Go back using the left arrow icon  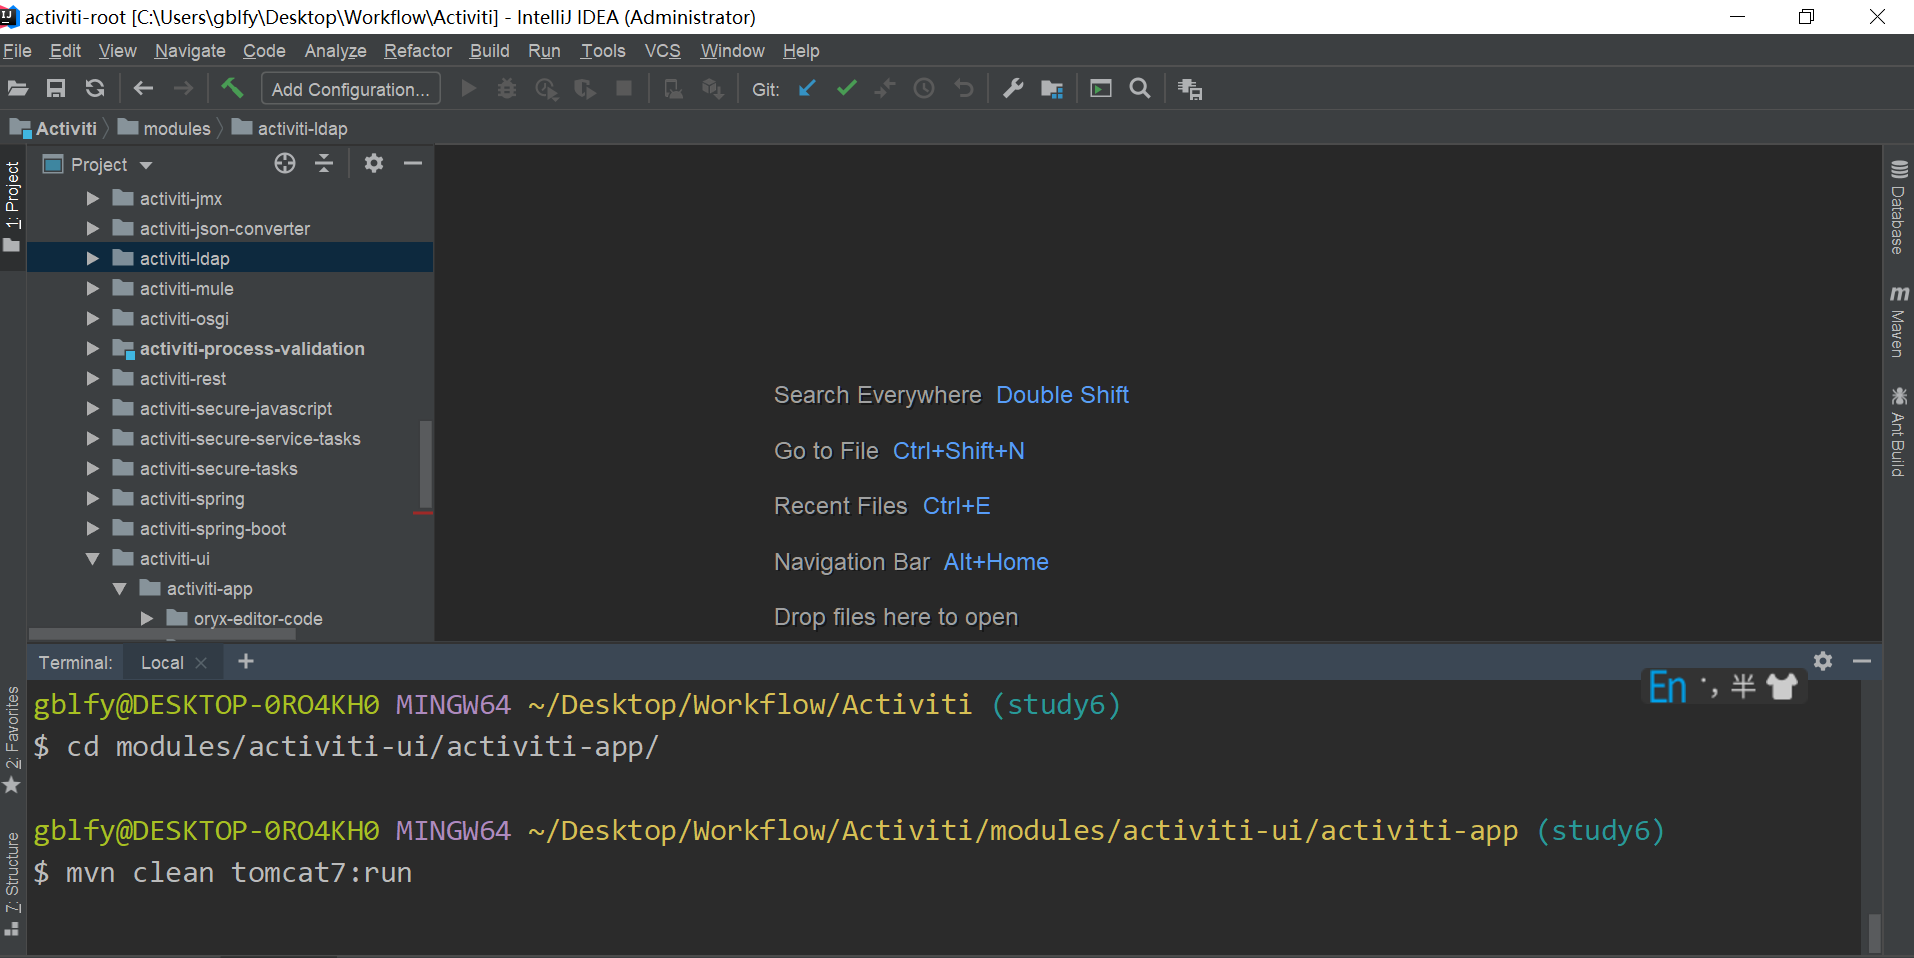point(143,89)
